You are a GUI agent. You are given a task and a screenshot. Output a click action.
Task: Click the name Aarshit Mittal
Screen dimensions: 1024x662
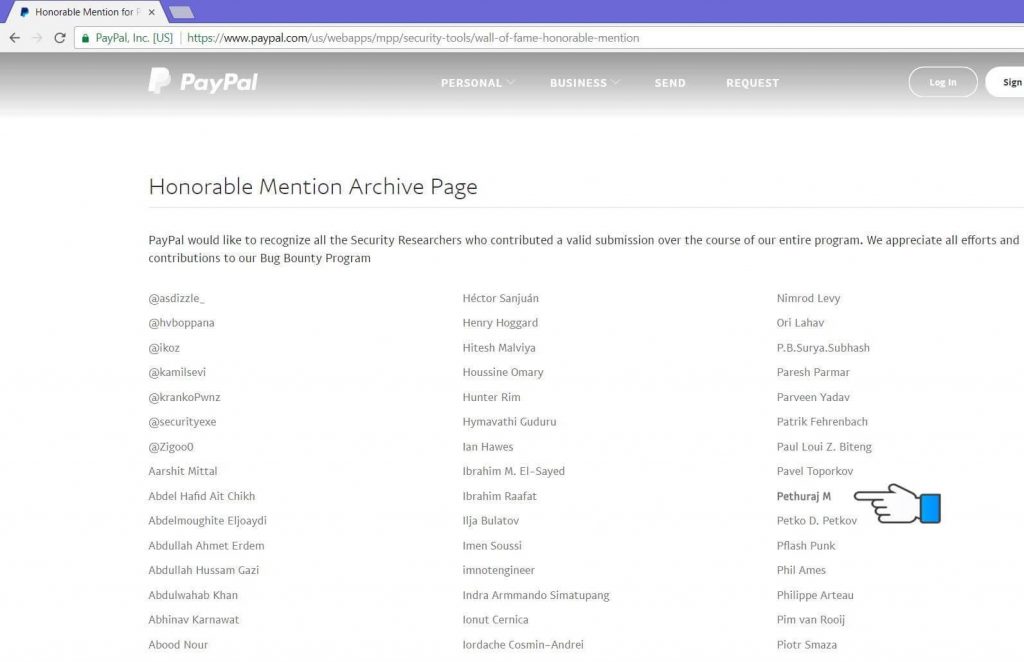183,471
